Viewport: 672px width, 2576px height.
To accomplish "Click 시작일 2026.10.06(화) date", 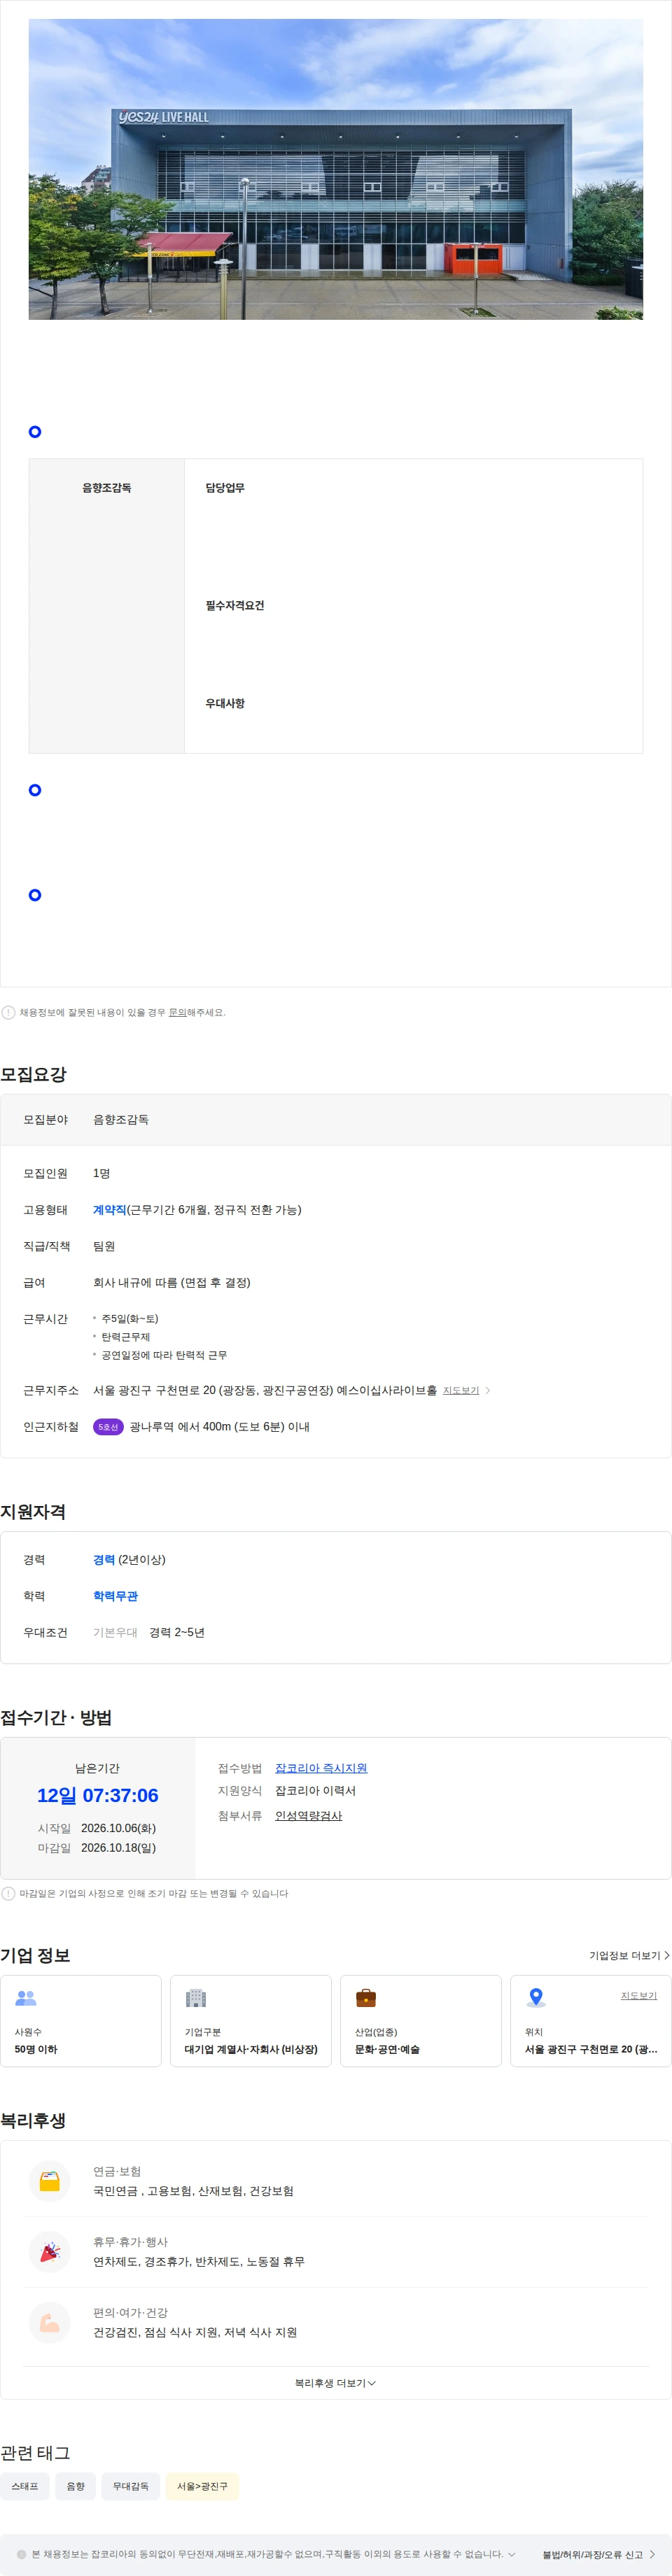I will click(x=97, y=1828).
